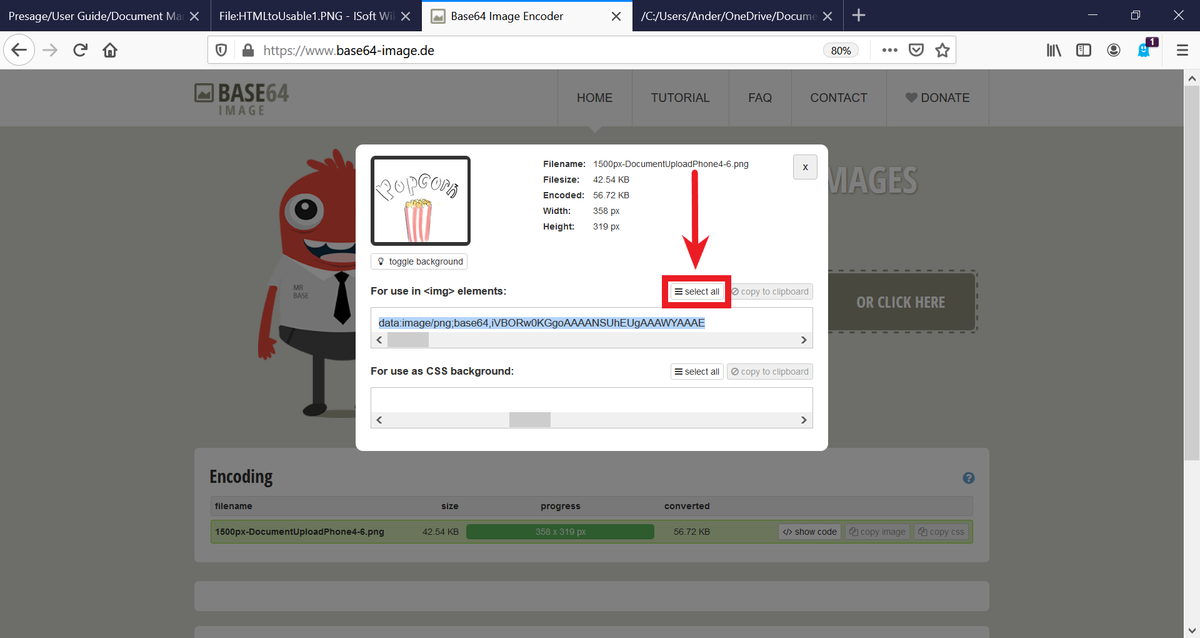
Task: Click the CSS code field's horizontal scrollbar thumb
Action: [x=530, y=420]
